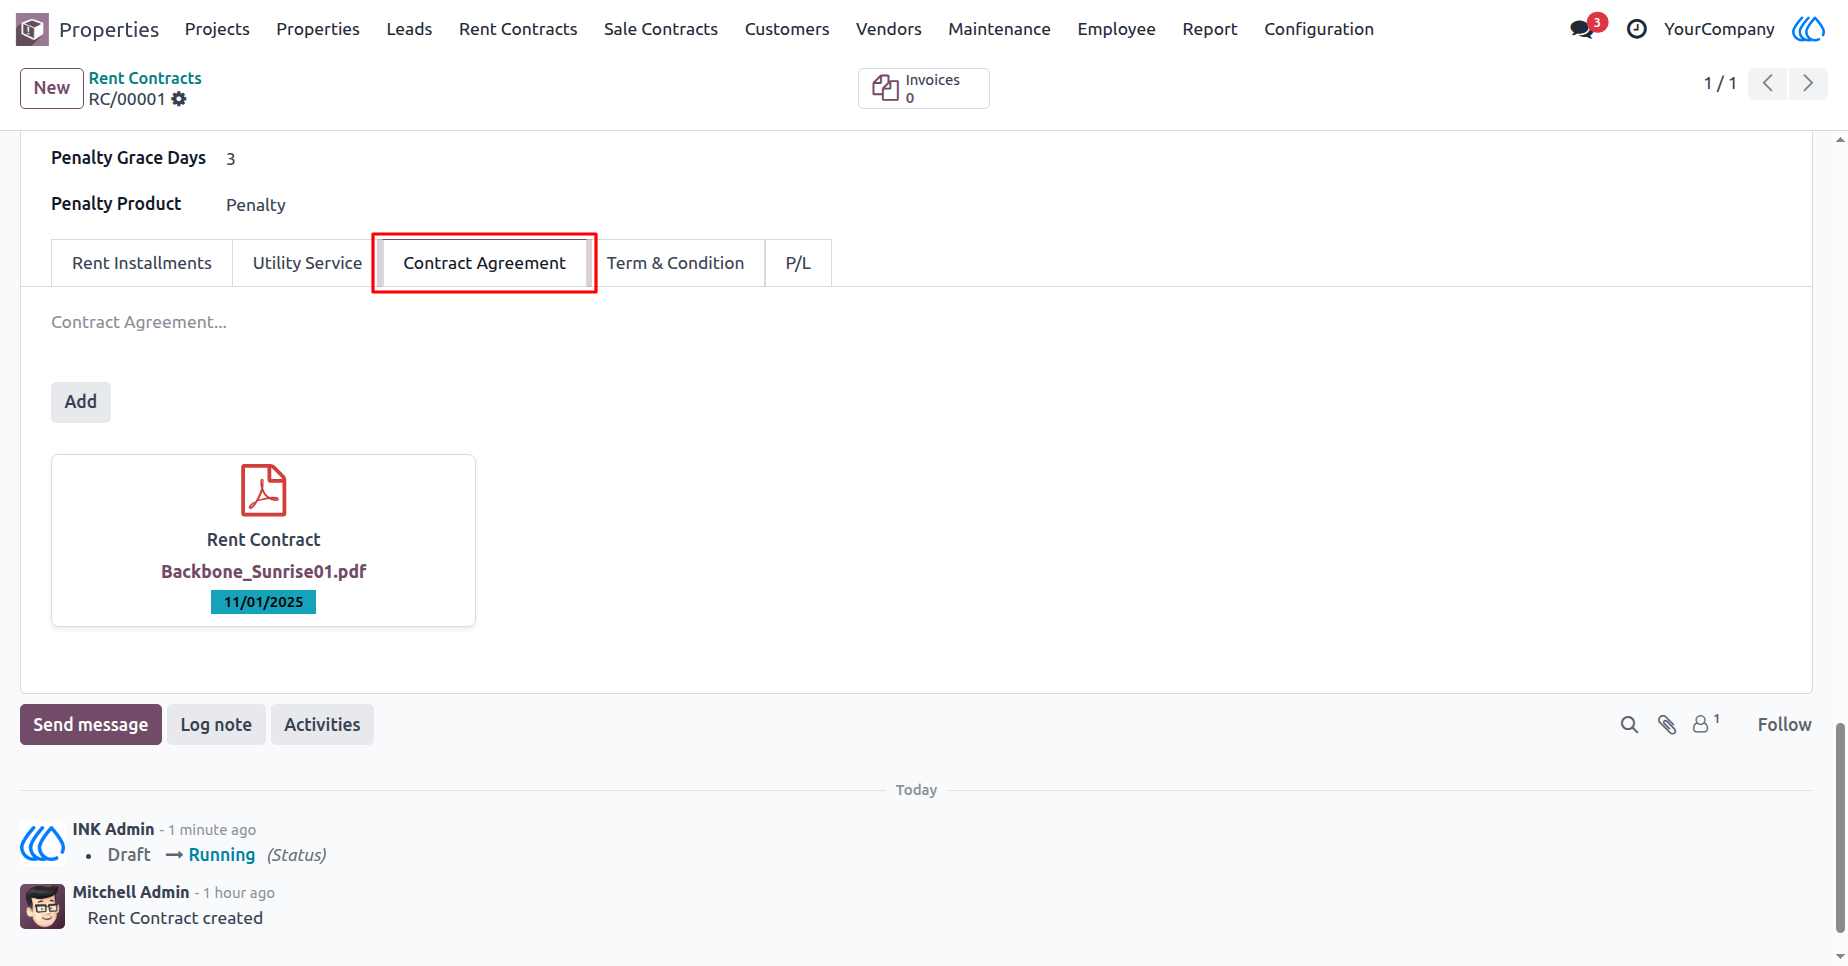The image size is (1848, 966).
Task: Switch to Utility Service tab
Action: (x=307, y=263)
